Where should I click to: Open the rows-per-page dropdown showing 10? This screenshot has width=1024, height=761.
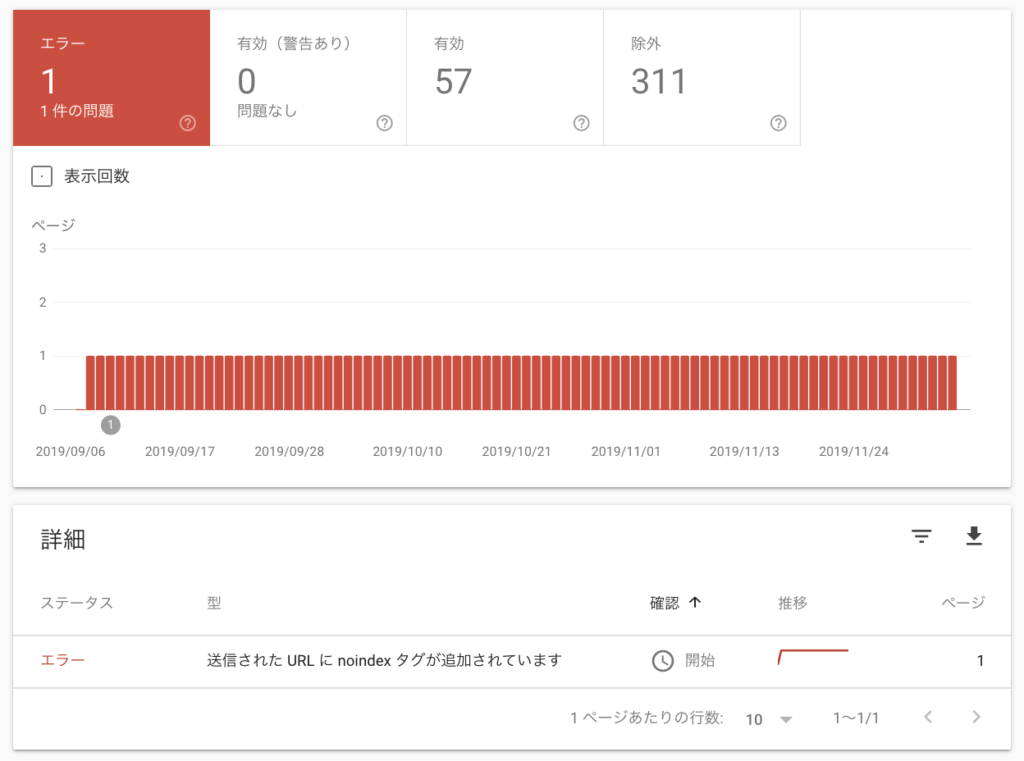coord(768,719)
